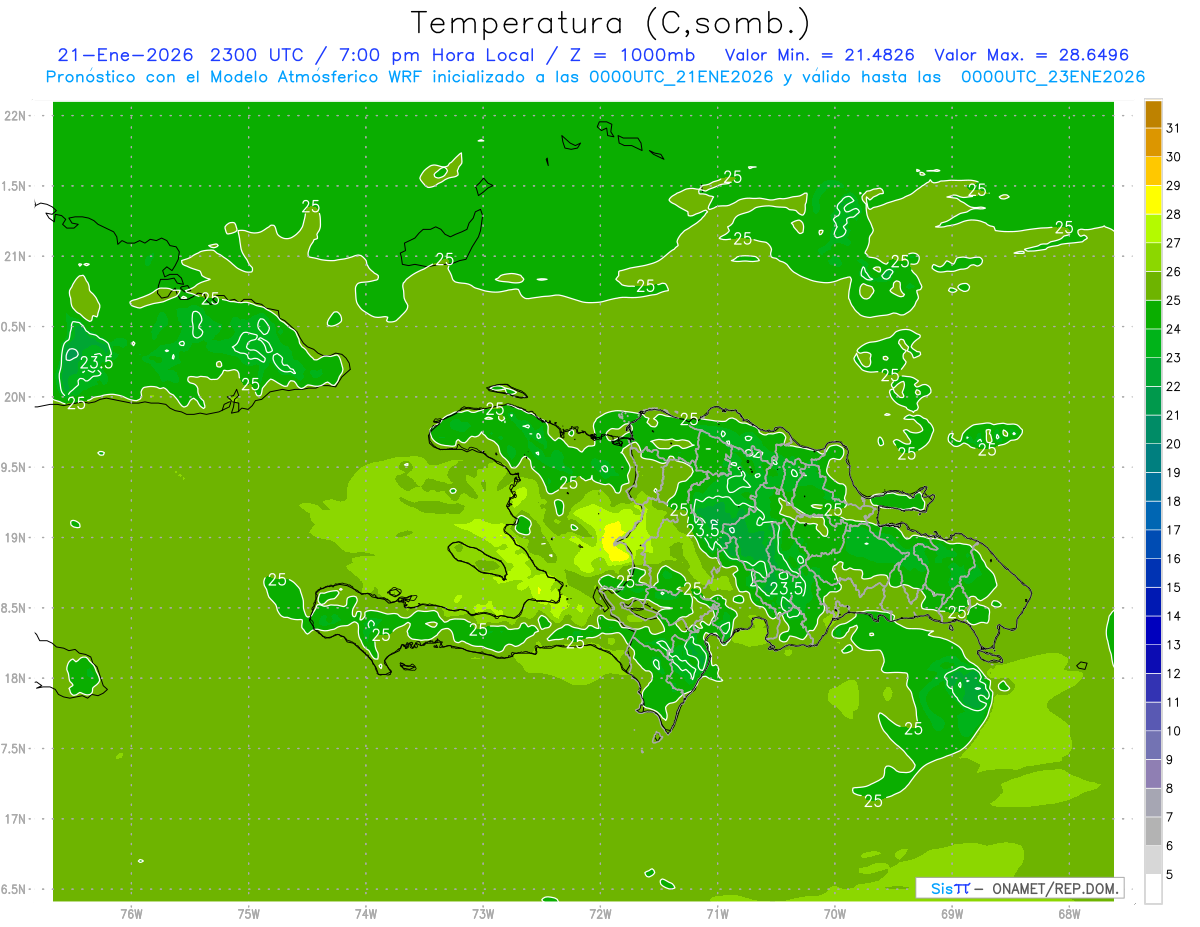Viewport: 1200px width, 927px height.
Task: Click the colorbar label "29"
Action: click(x=1173, y=186)
